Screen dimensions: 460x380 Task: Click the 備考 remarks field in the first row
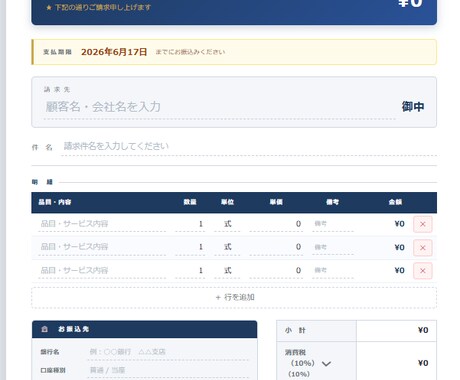click(x=333, y=224)
